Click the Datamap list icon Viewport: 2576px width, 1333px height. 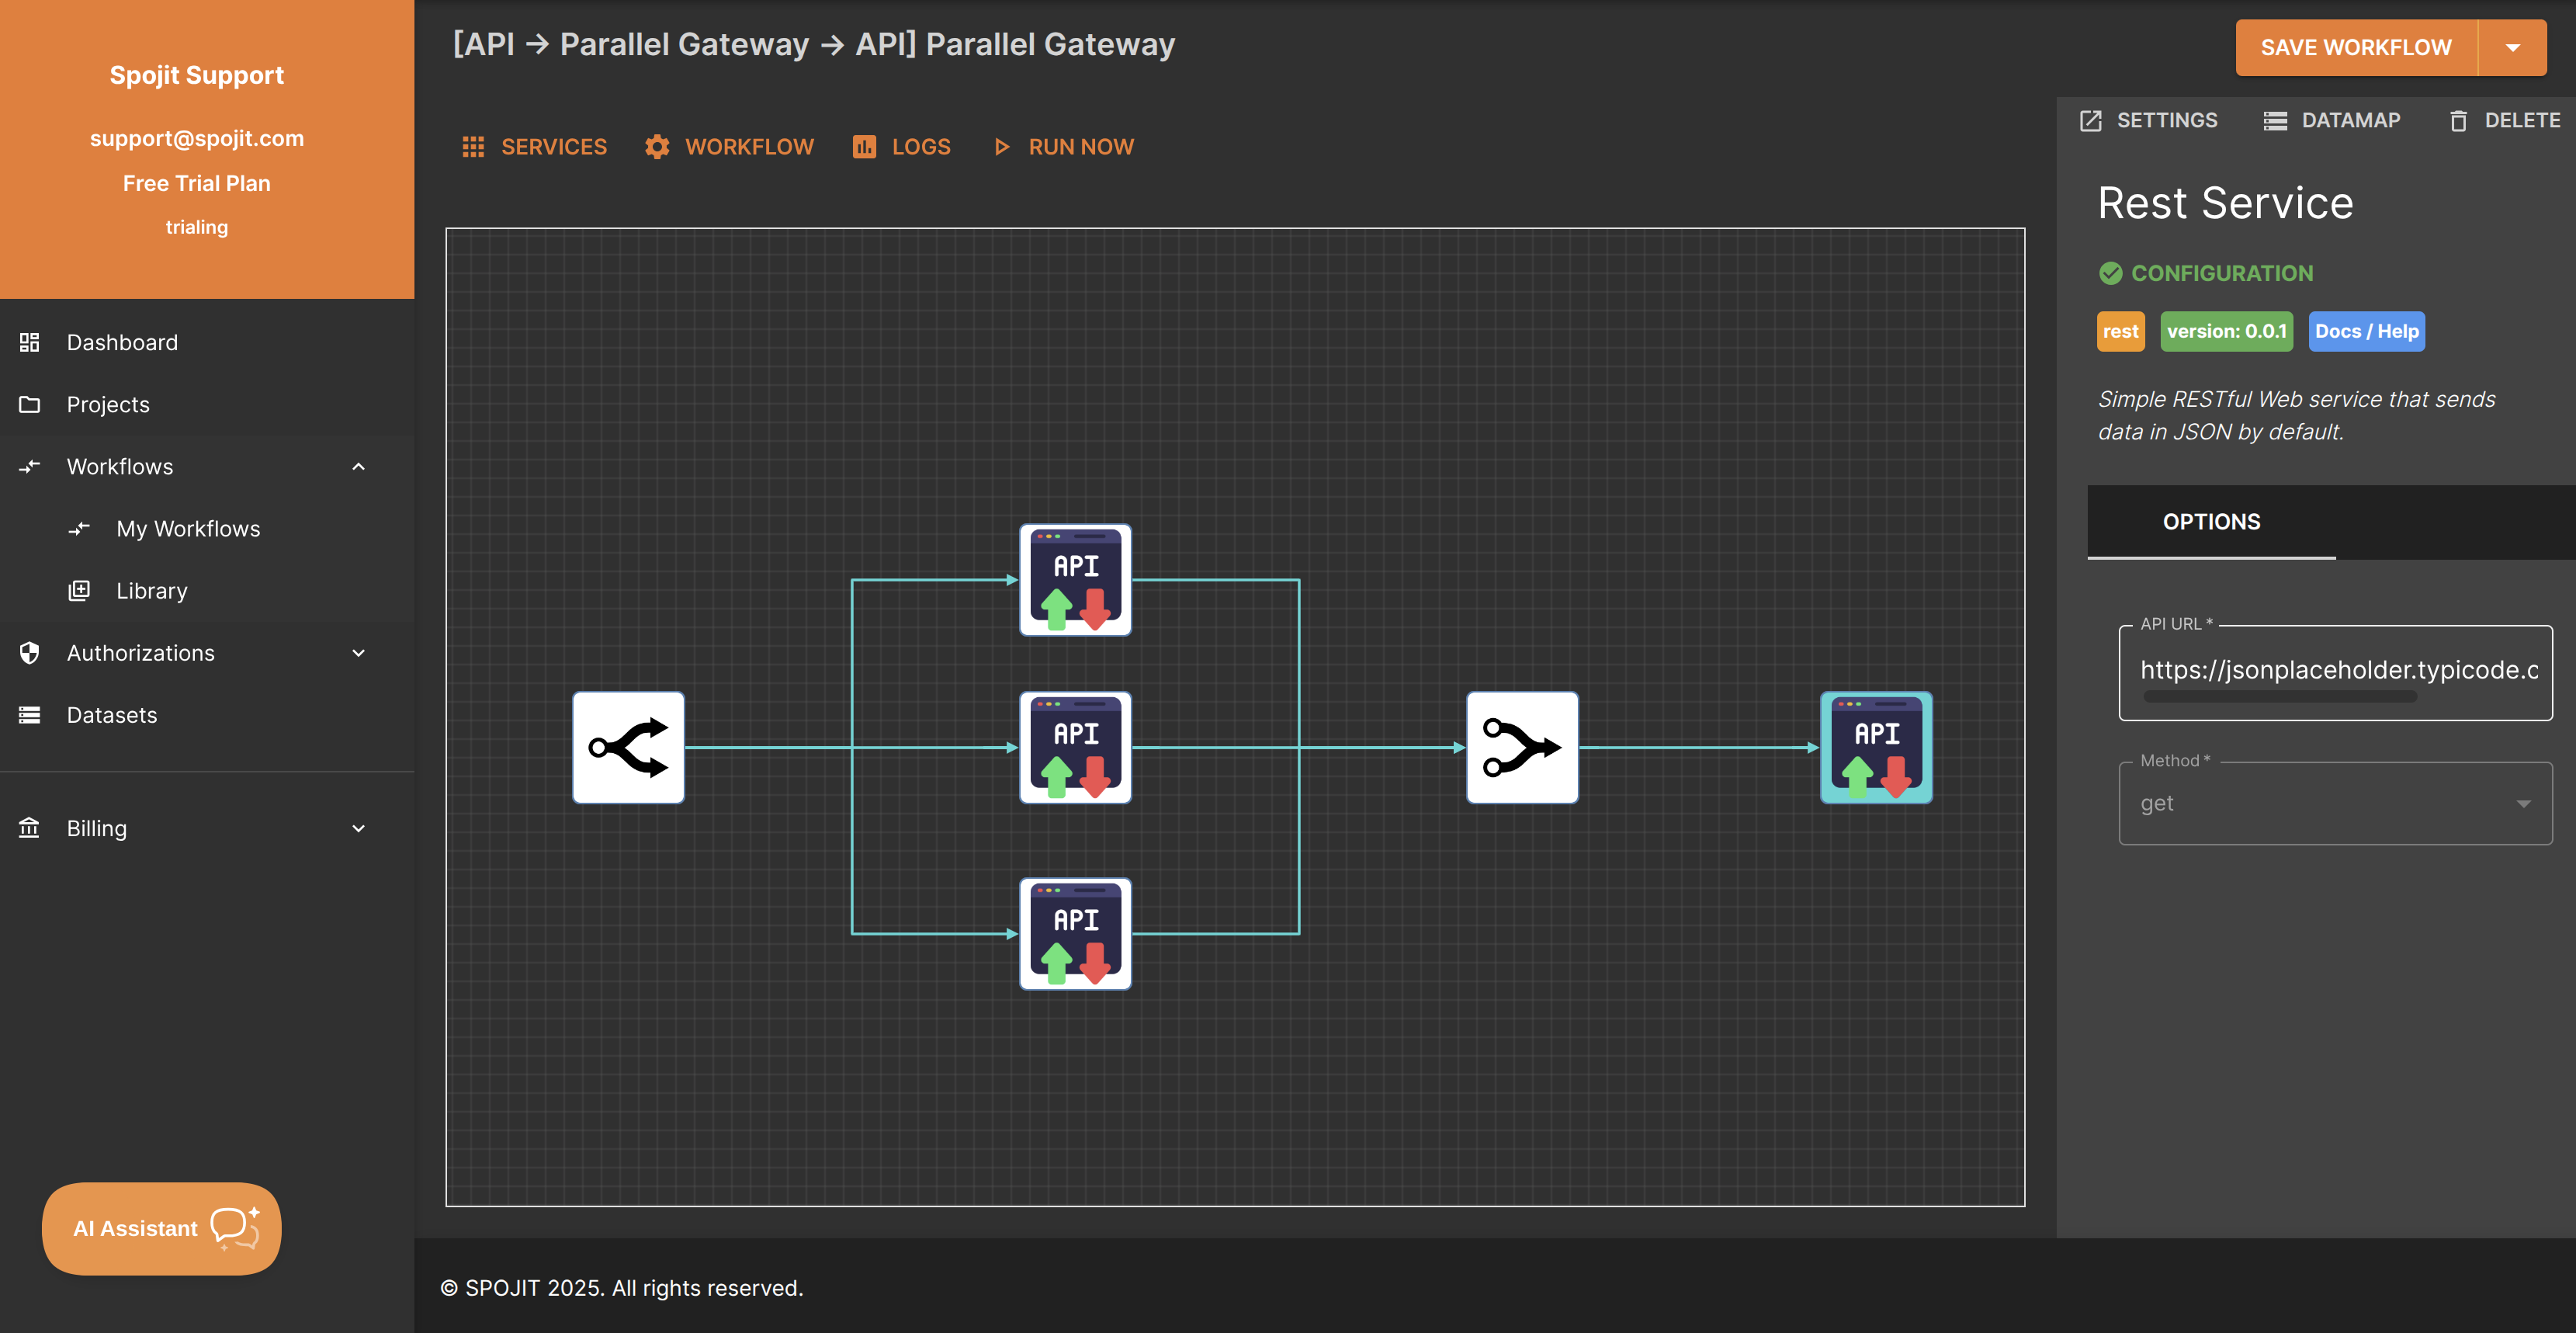point(2275,121)
